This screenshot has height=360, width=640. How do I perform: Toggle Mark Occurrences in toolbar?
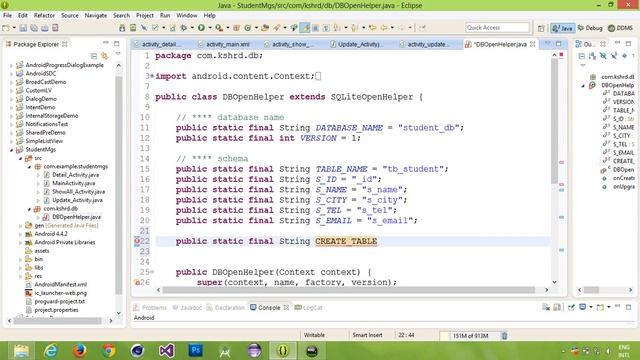[x=304, y=28]
